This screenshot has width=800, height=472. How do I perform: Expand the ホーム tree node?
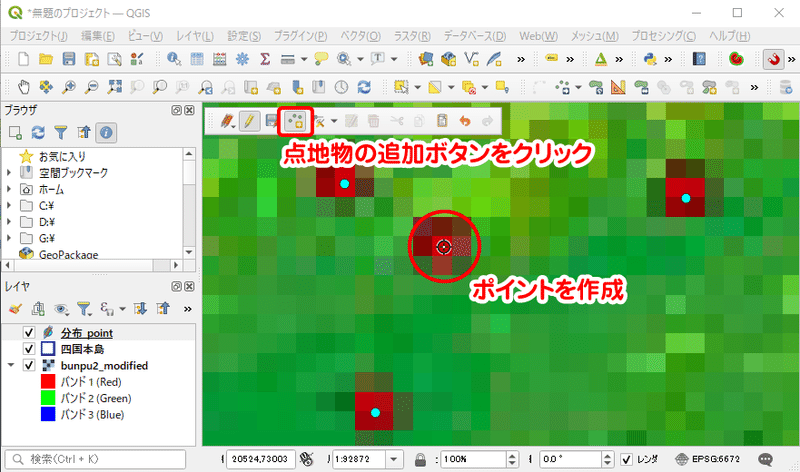(x=9, y=189)
